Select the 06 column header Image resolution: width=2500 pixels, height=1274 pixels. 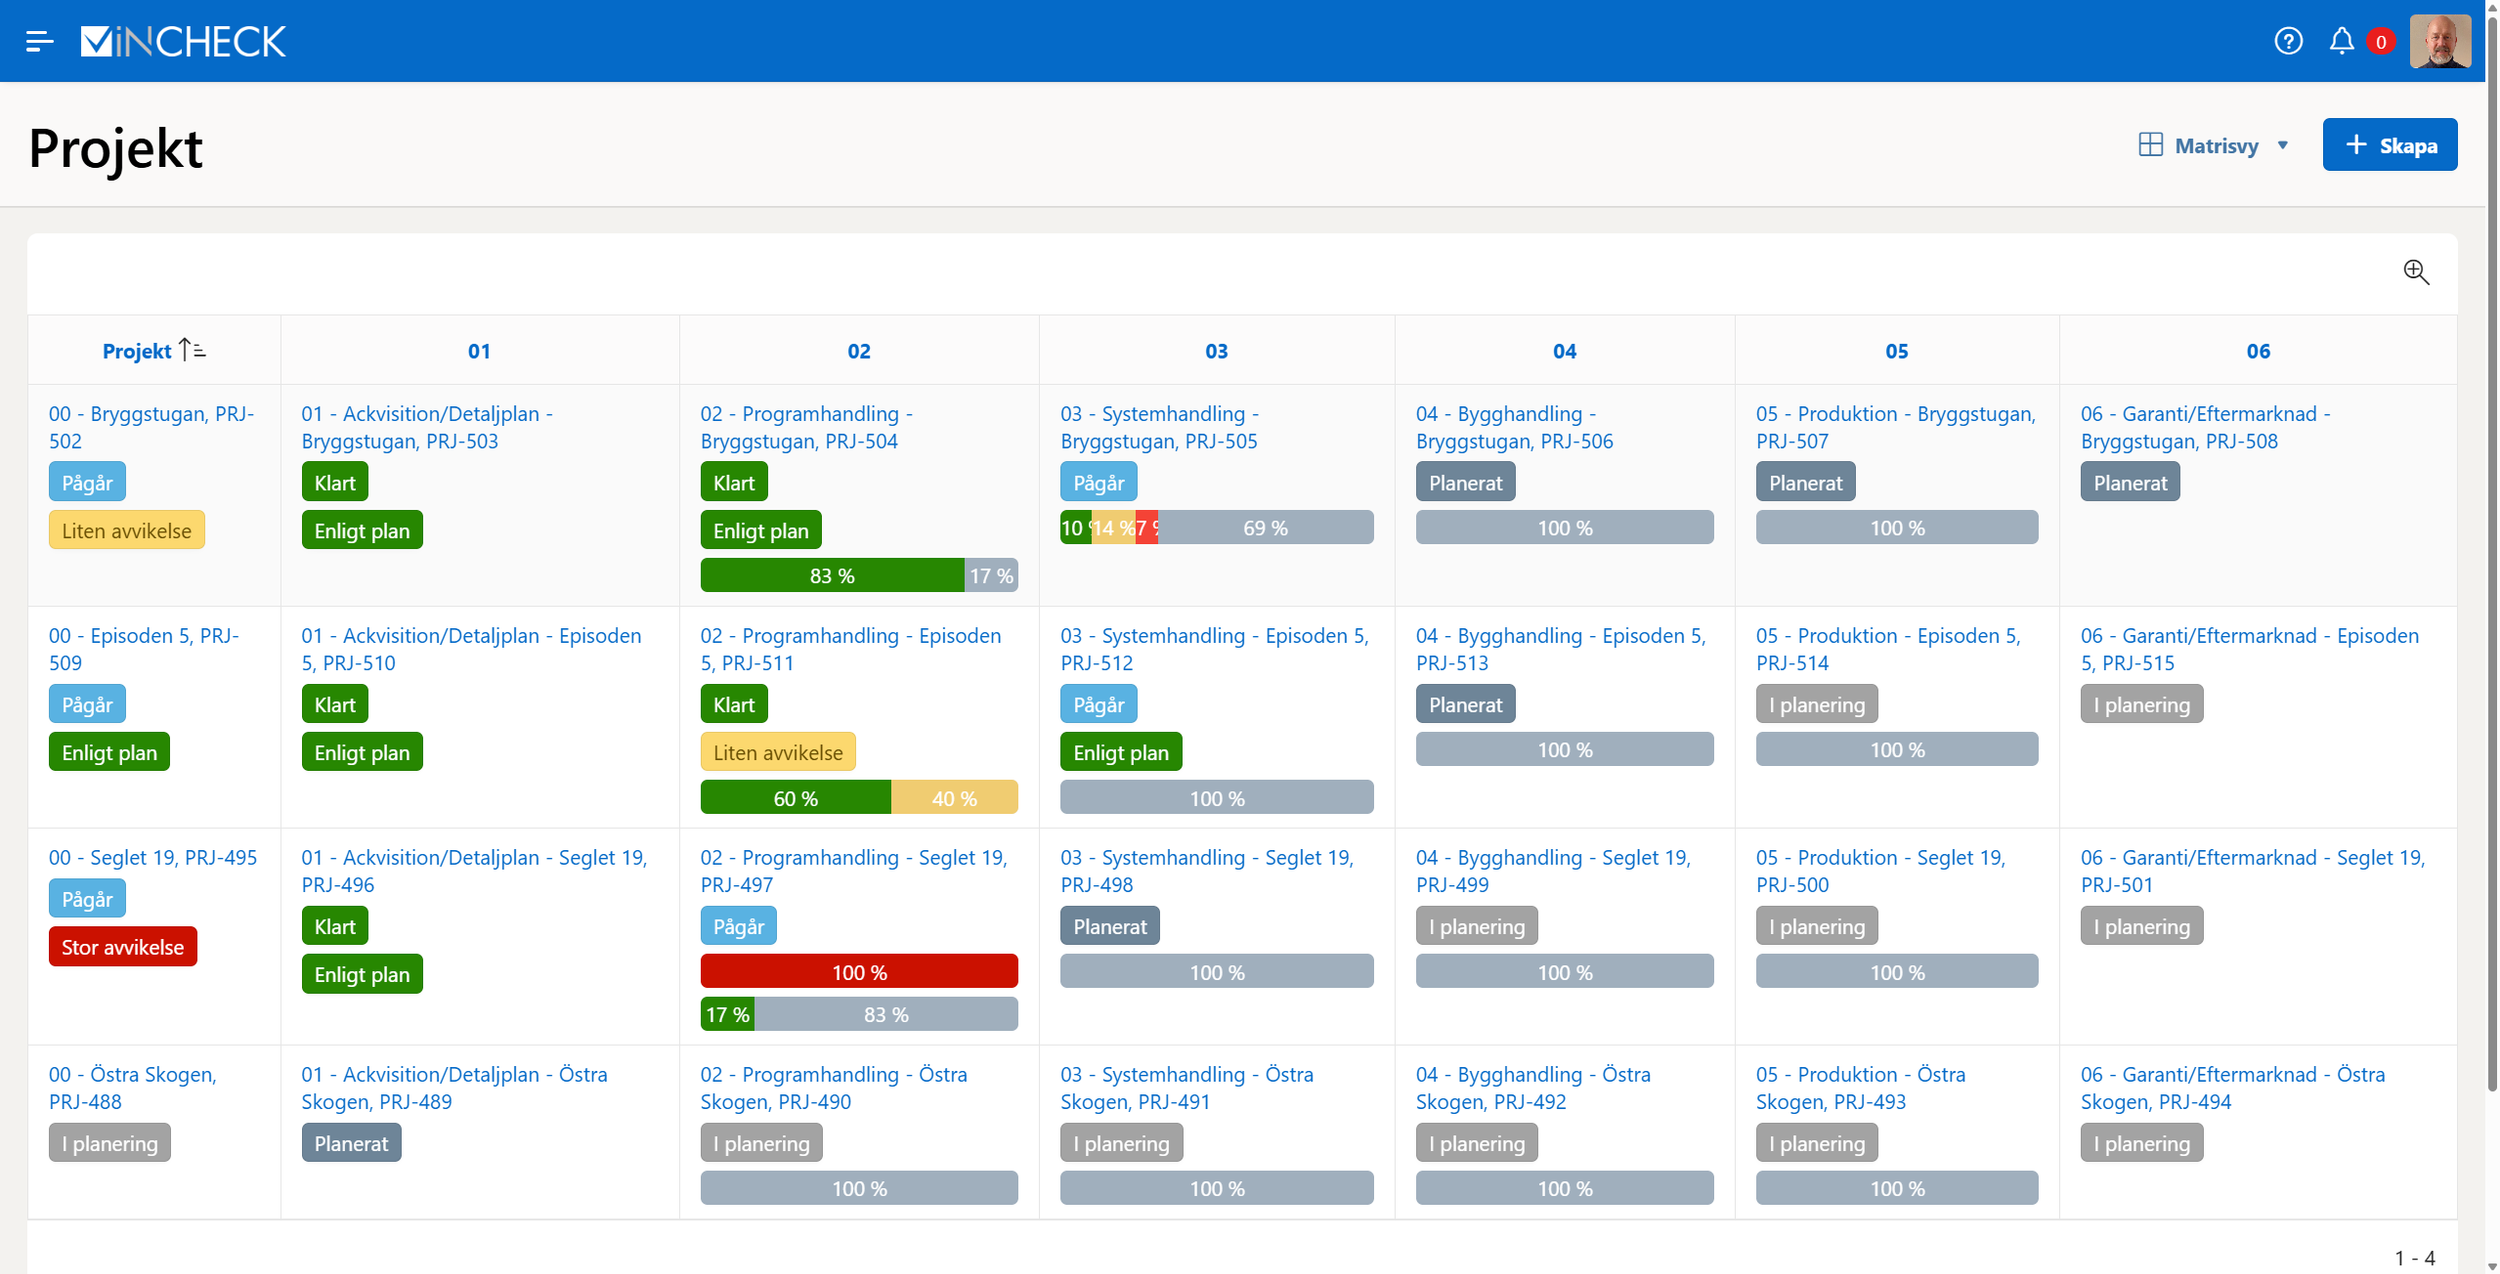(x=2258, y=351)
